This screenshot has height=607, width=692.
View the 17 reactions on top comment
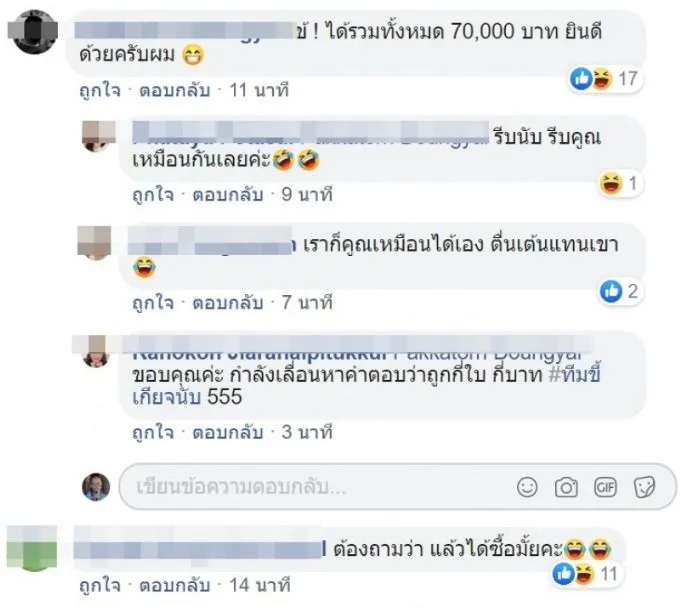point(604,79)
